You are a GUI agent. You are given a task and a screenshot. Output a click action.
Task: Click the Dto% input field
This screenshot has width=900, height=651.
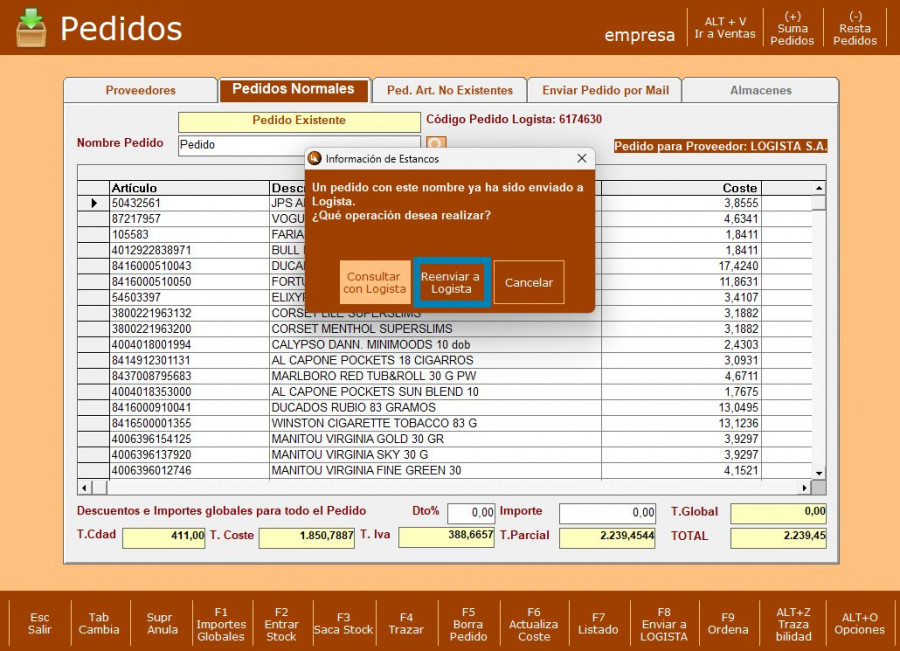[x=471, y=513]
